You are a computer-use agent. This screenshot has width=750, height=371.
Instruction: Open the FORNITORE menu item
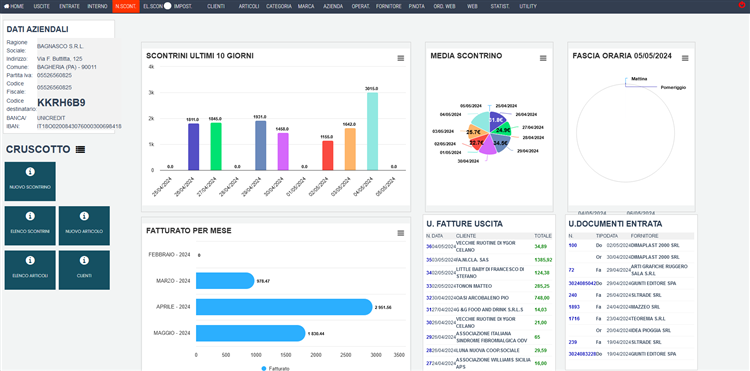point(388,6)
